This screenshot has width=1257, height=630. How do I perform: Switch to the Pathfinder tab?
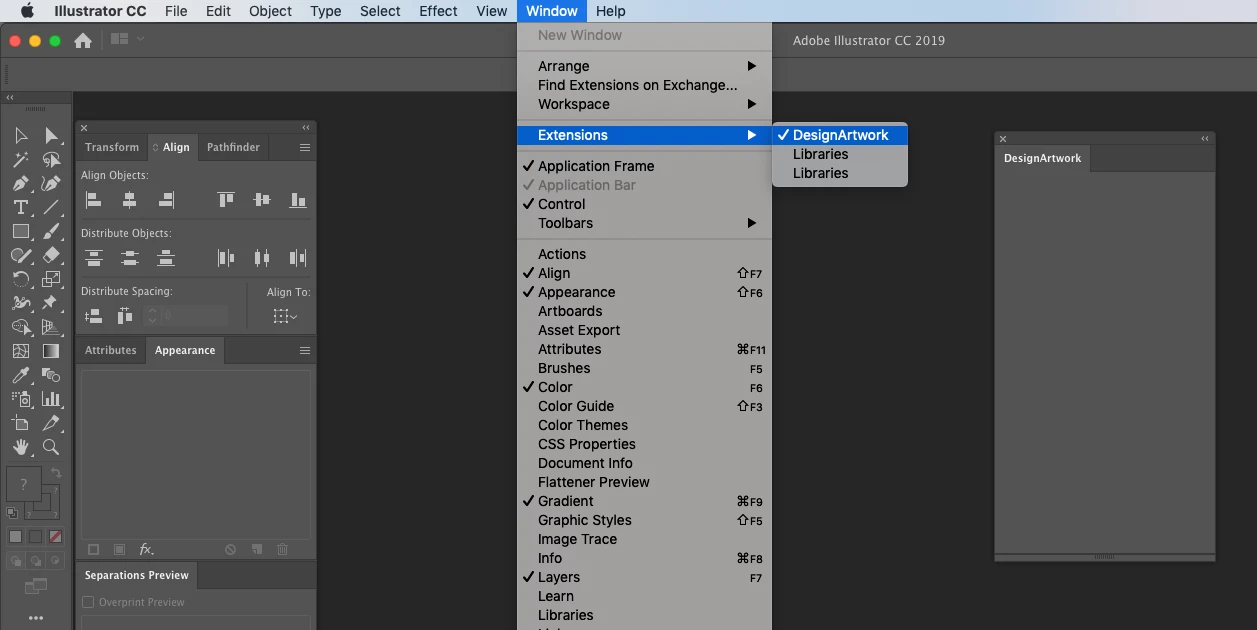click(233, 147)
